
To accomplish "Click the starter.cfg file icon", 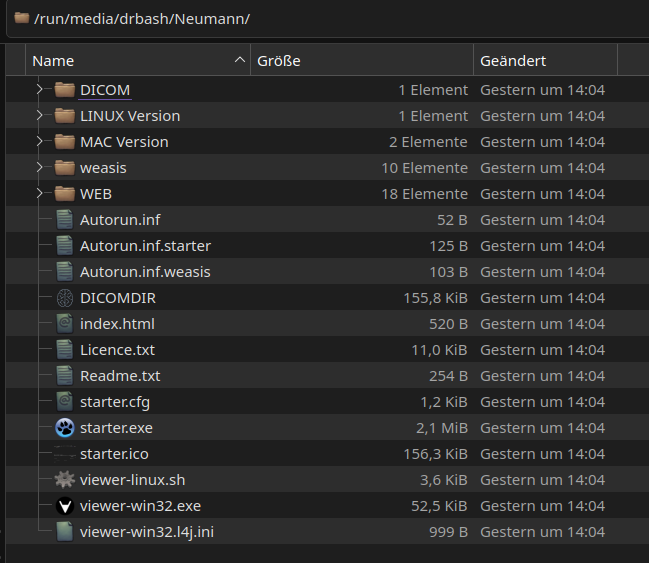I will pos(65,402).
